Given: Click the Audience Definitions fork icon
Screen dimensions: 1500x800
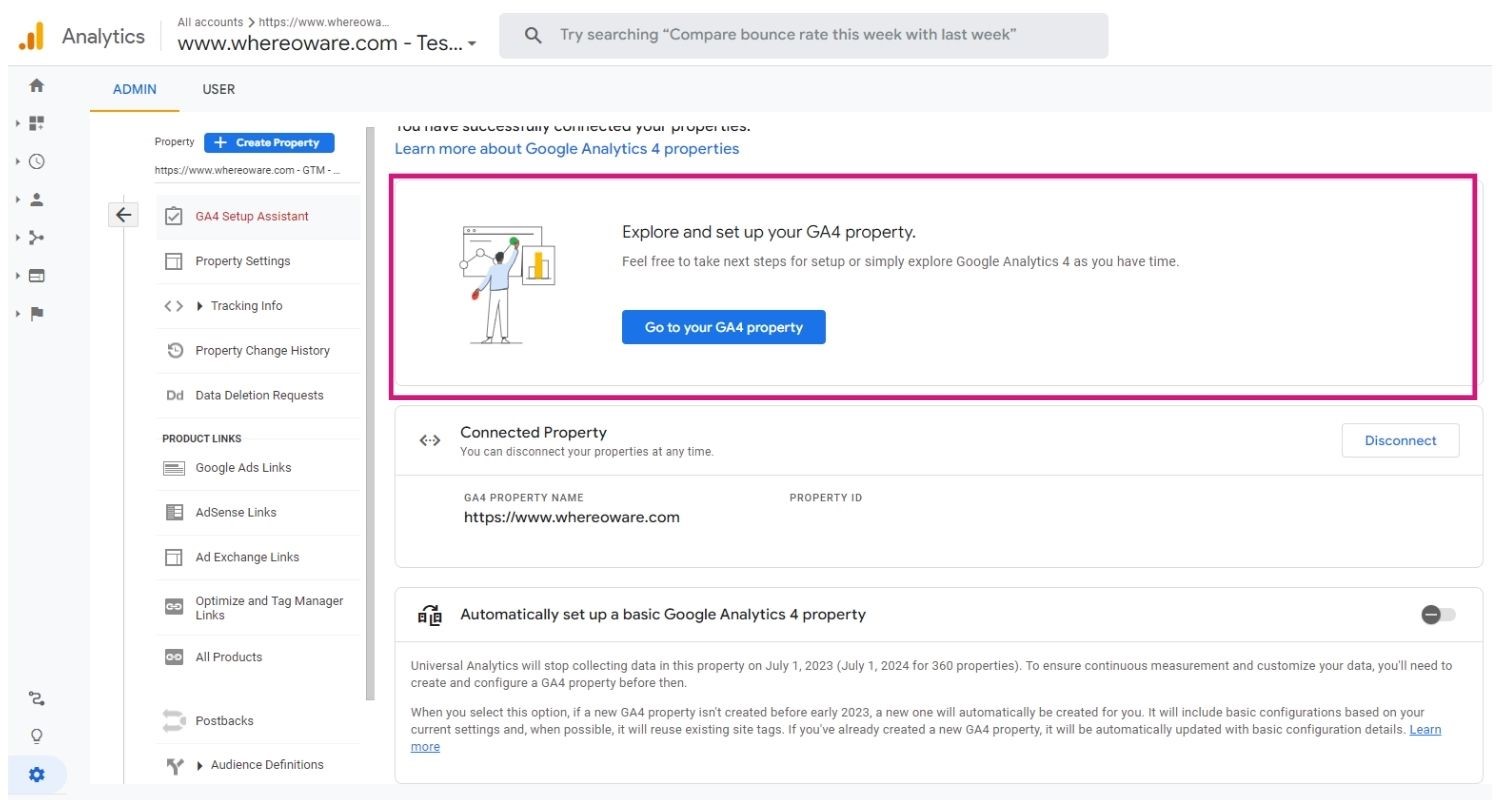Looking at the screenshot, I should pyautogui.click(x=176, y=765).
